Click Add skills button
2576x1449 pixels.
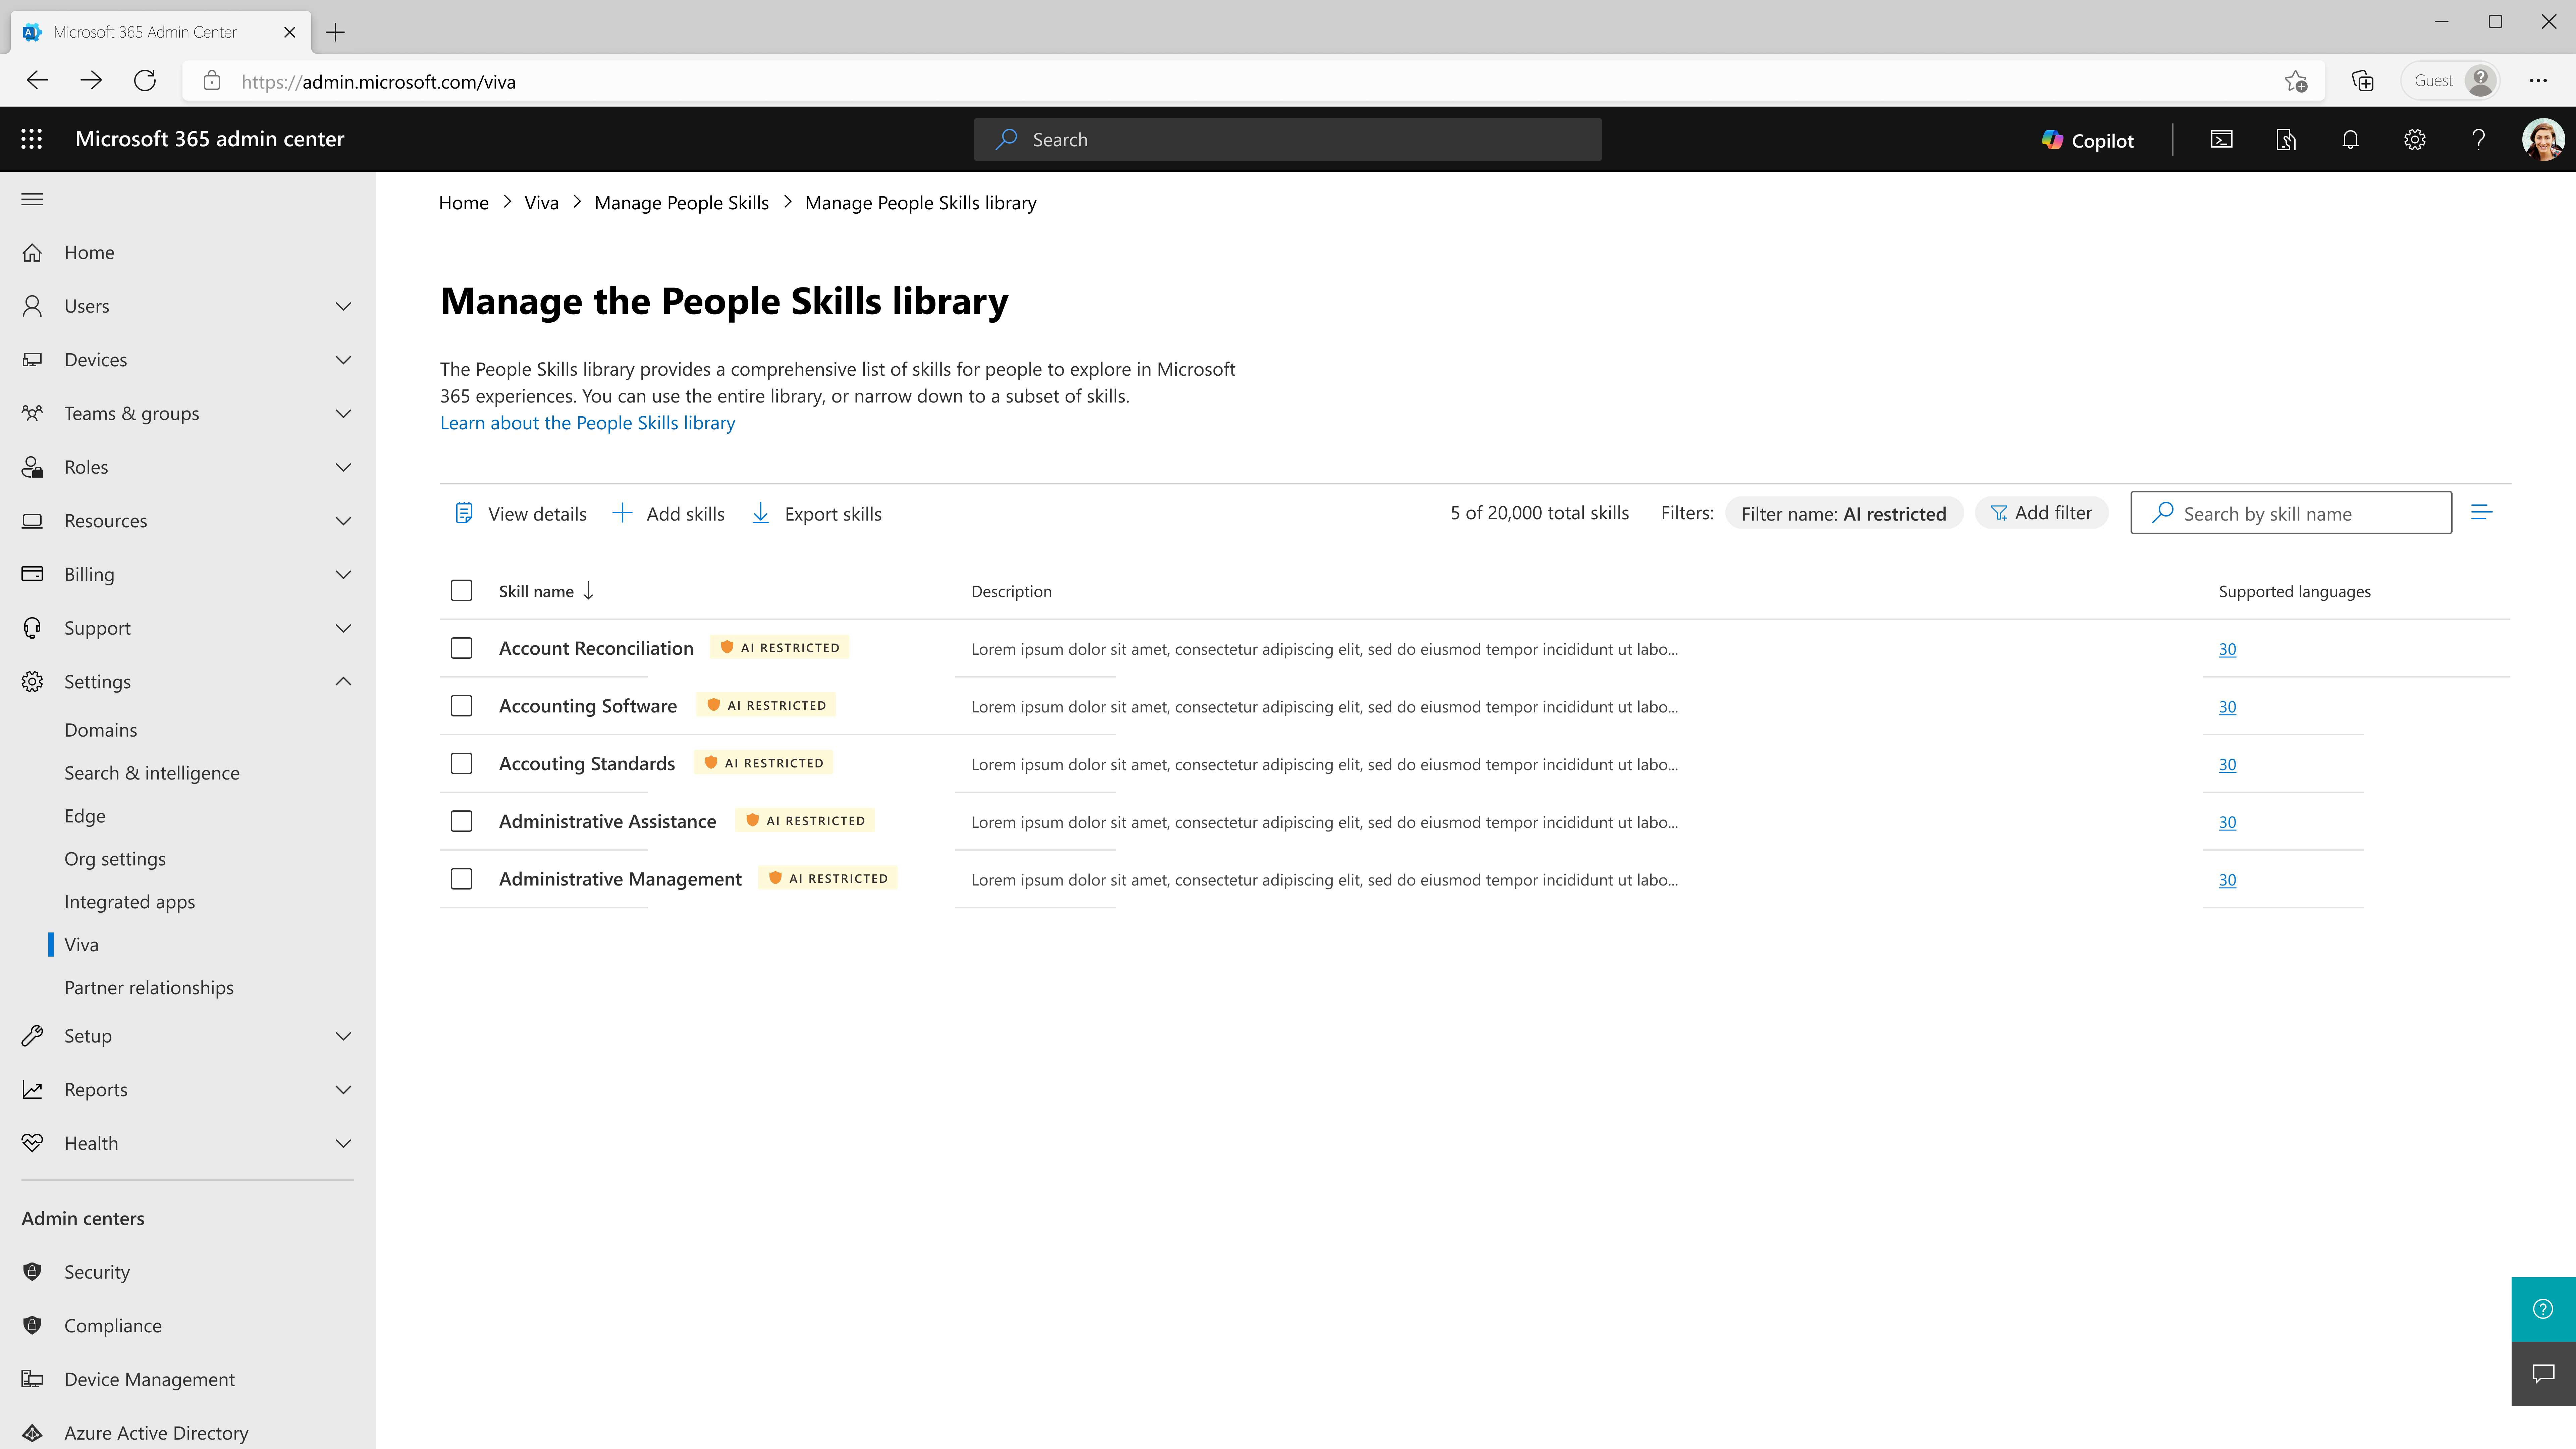pyautogui.click(x=669, y=514)
